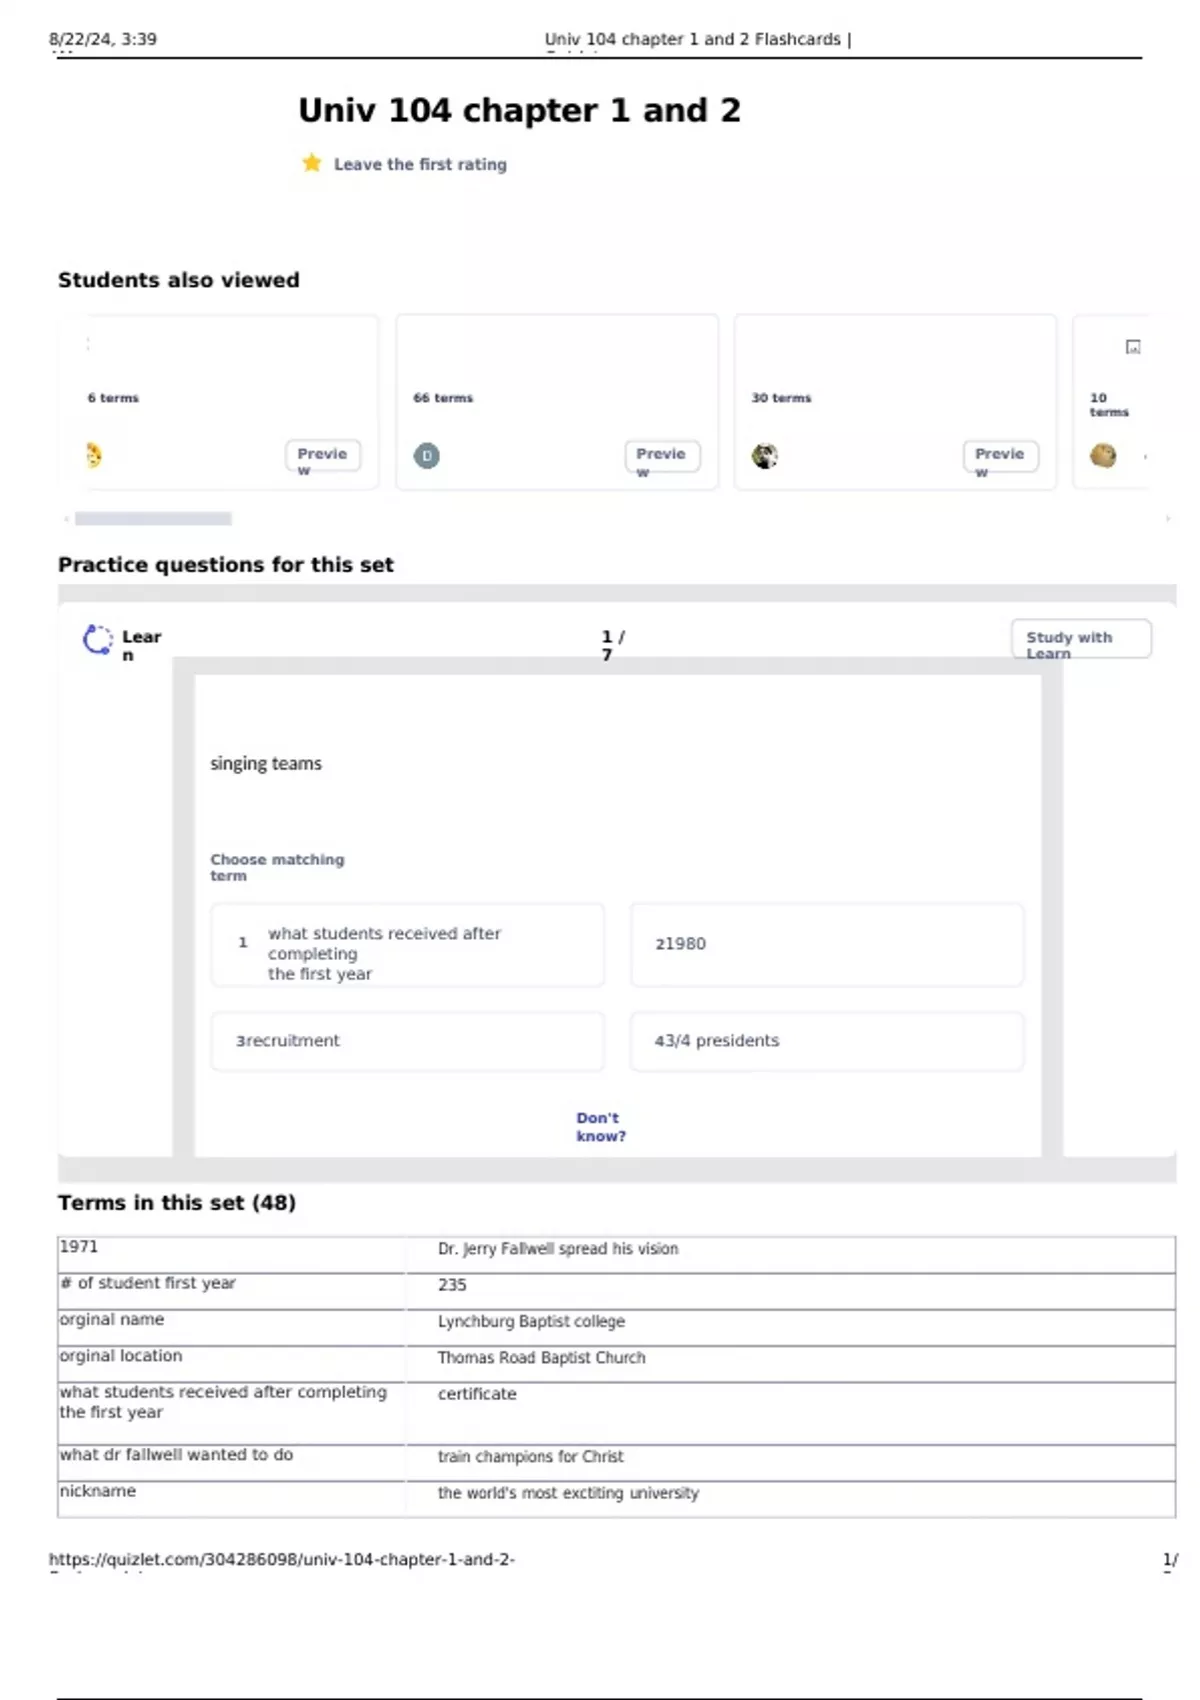Click 'Leave the first rating' link
1200x1700 pixels.
pyautogui.click(x=420, y=164)
